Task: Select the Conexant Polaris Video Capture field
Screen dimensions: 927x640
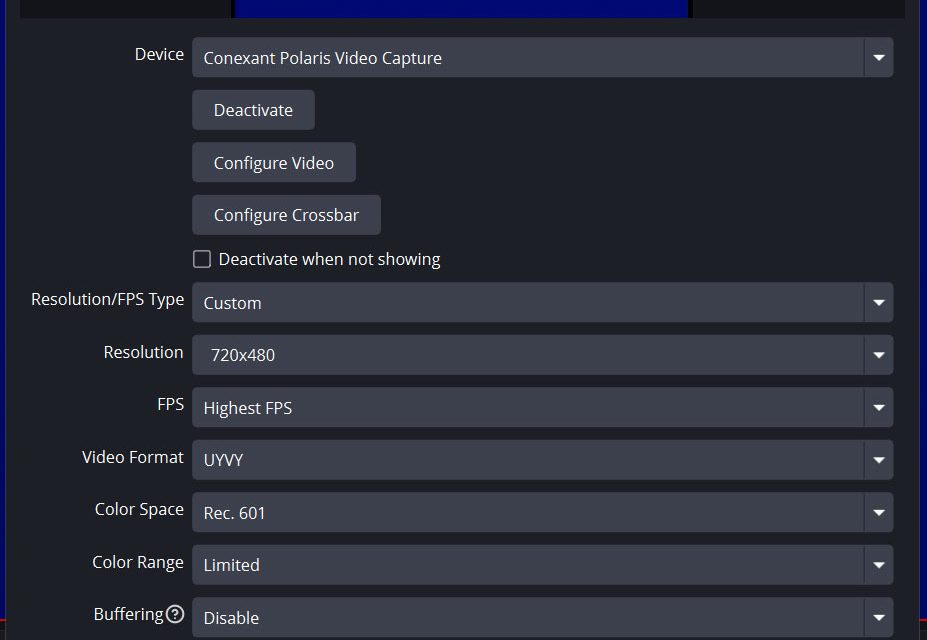Action: click(x=527, y=58)
